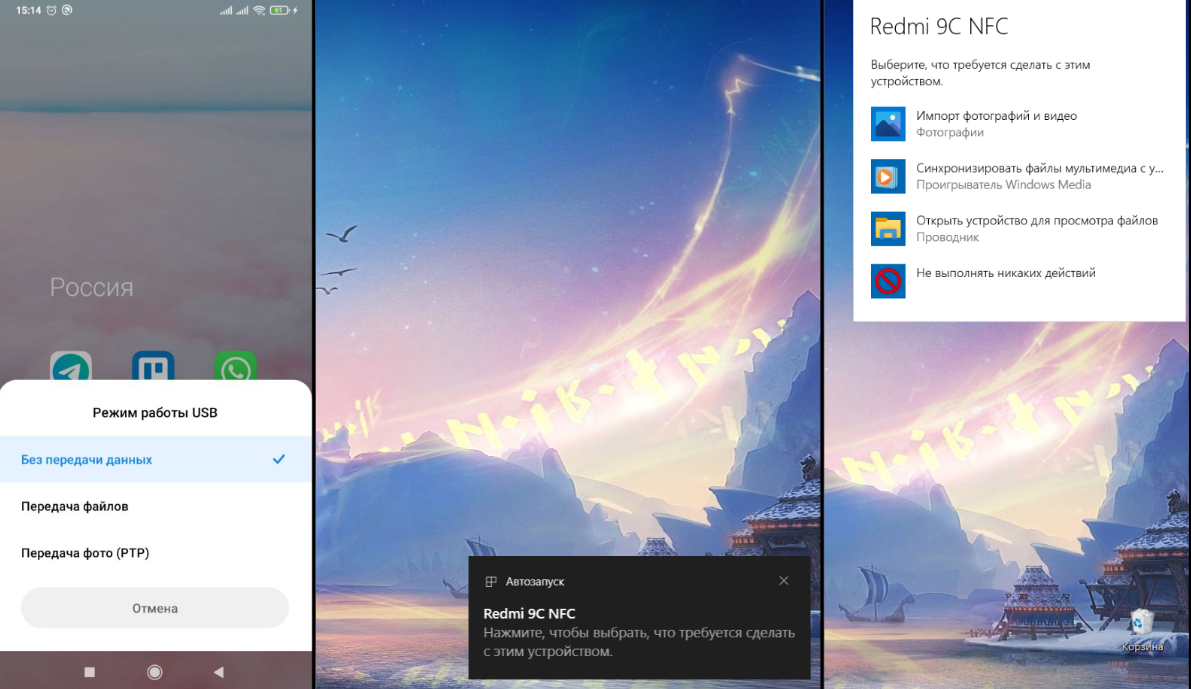Click 'Импорт фотографий и видео' option
This screenshot has height=689, width=1191.
tap(1018, 124)
